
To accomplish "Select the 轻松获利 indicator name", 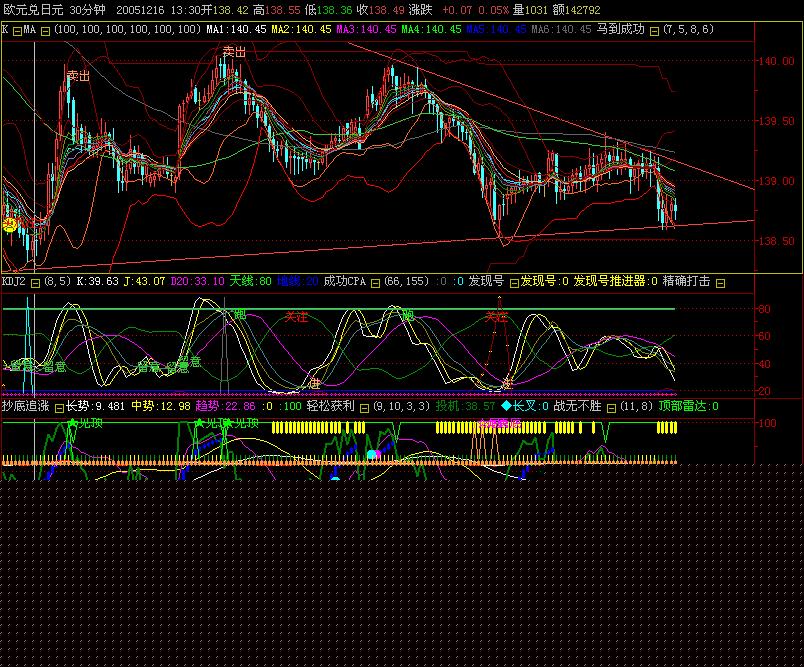I will tap(331, 407).
